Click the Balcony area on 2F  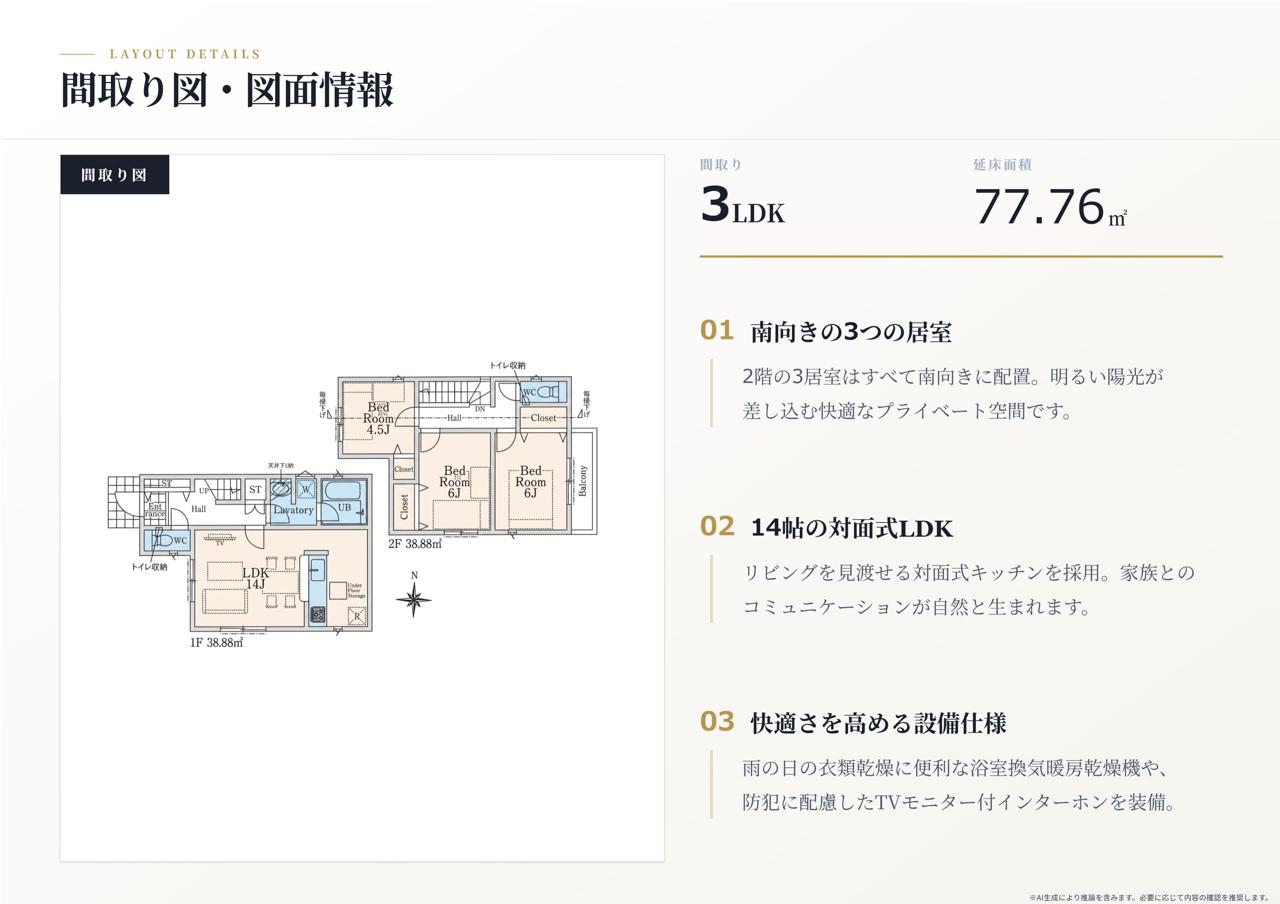[x=583, y=481]
